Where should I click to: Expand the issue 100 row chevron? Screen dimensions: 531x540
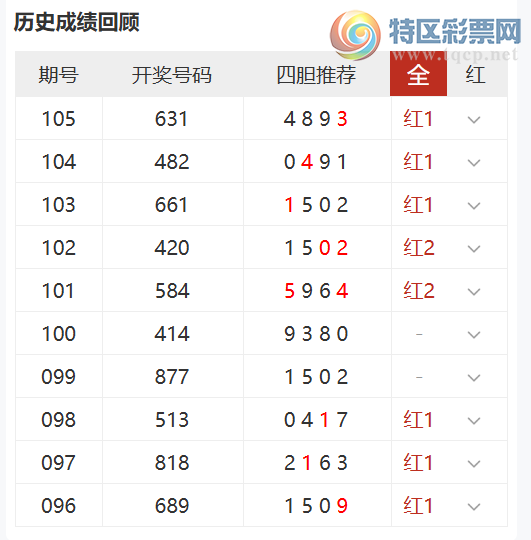click(474, 334)
